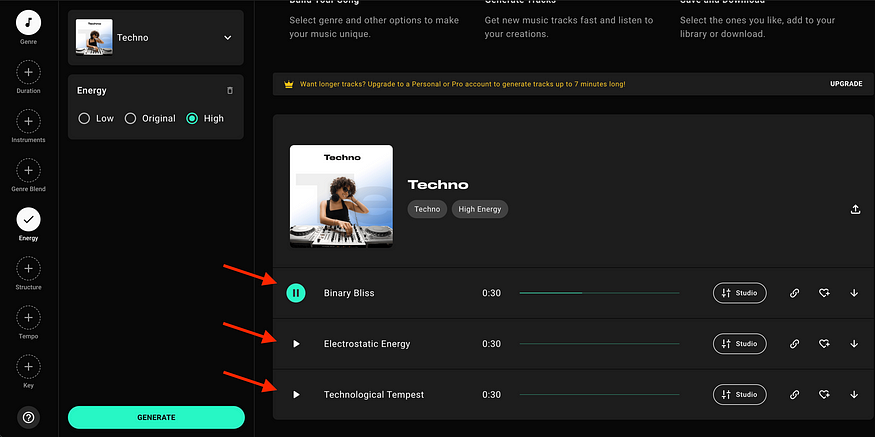Click the GENERATE button
The image size is (875, 437).
[156, 417]
